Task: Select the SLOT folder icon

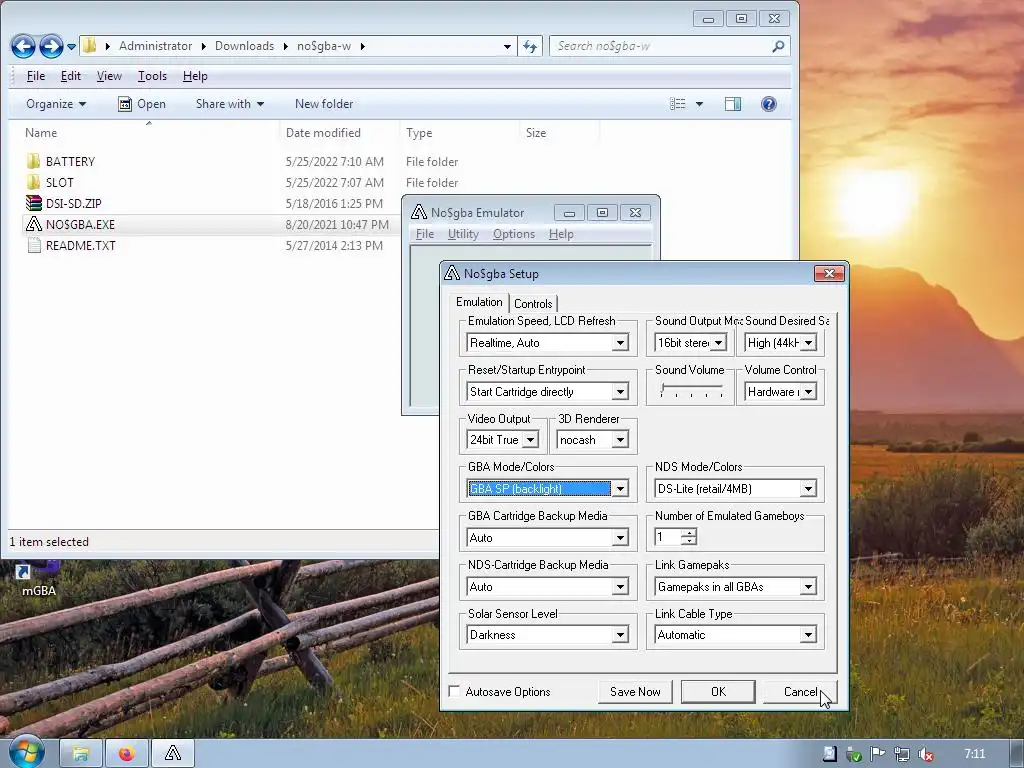Action: pyautogui.click(x=33, y=182)
